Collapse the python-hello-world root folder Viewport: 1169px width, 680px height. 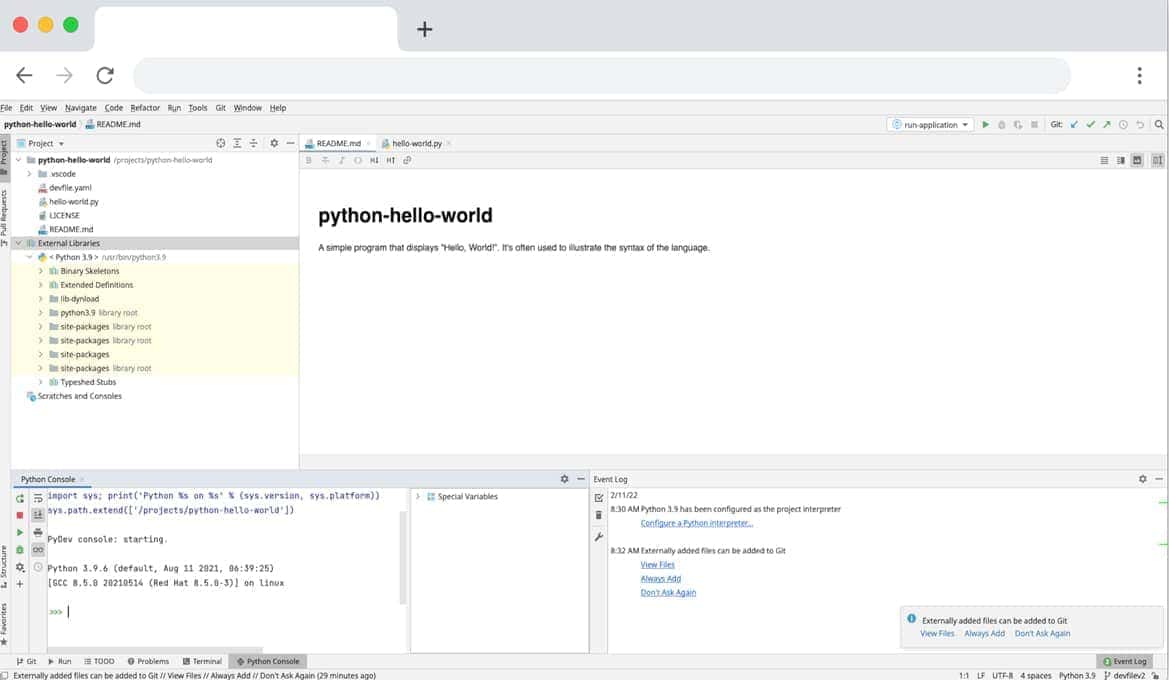pos(19,160)
